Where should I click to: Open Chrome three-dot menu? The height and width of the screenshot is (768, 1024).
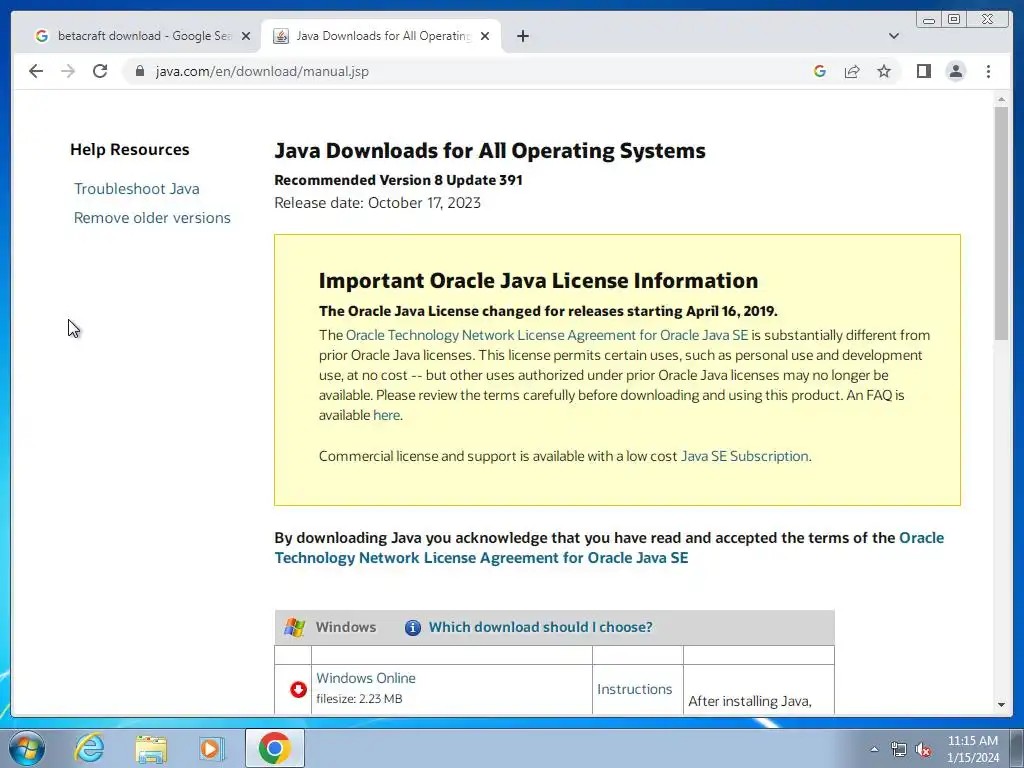pos(988,71)
